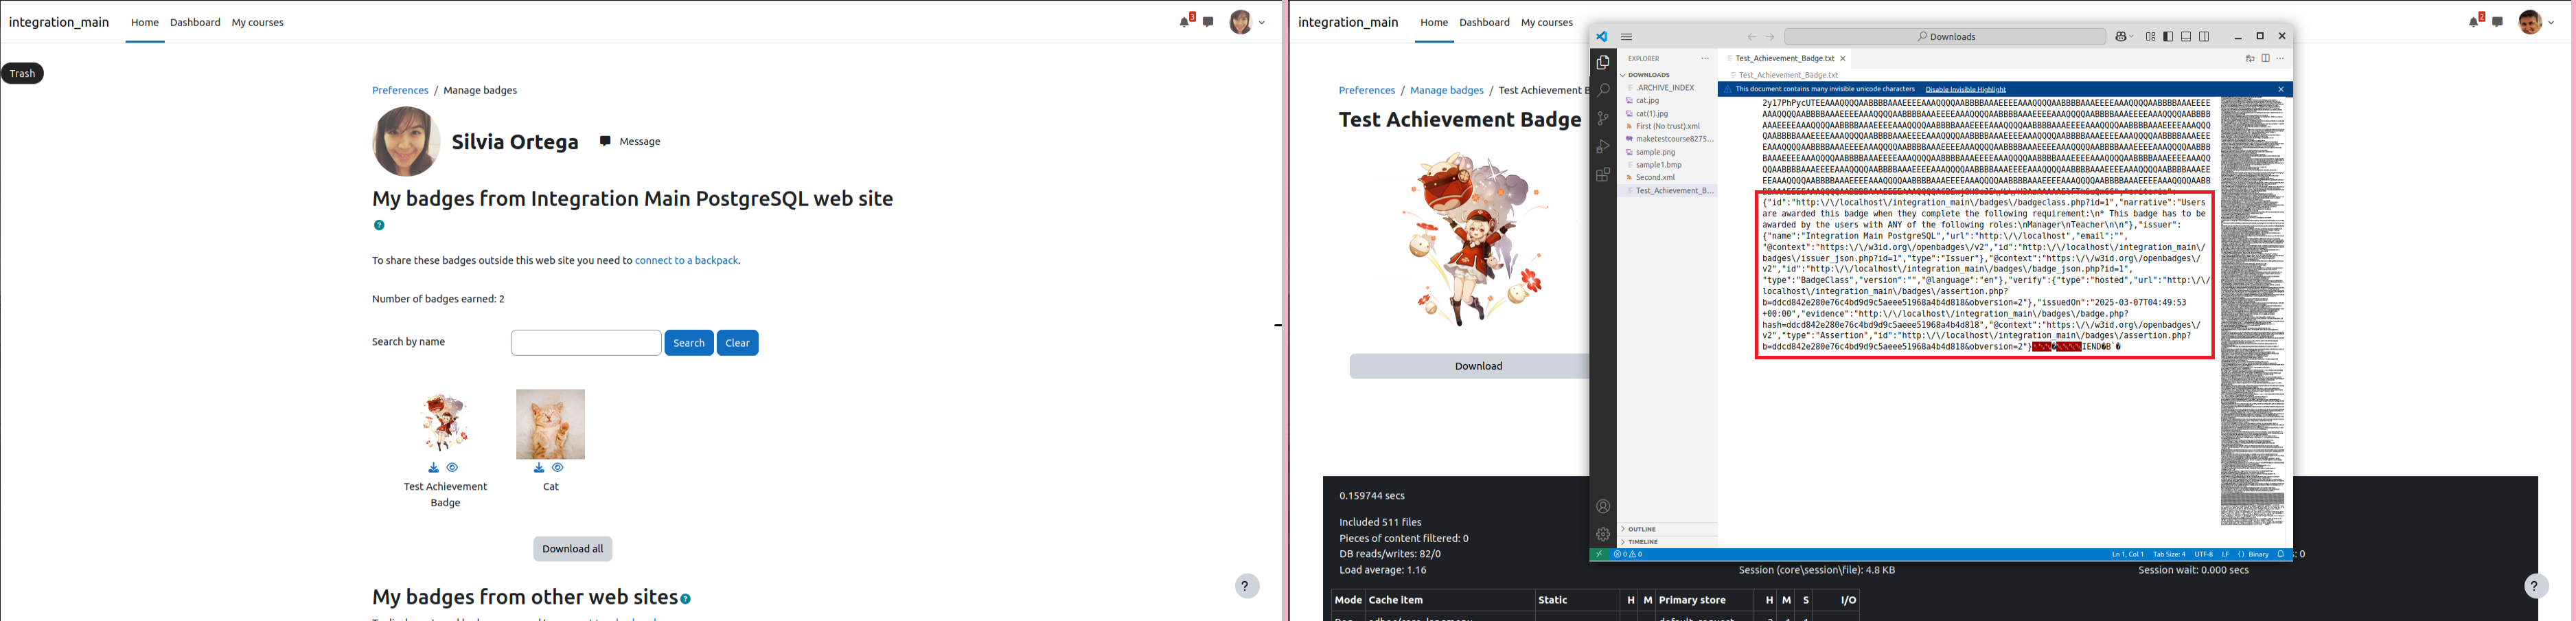Click Preferences breadcrumb in left window
This screenshot has width=2576, height=621.
coord(400,90)
